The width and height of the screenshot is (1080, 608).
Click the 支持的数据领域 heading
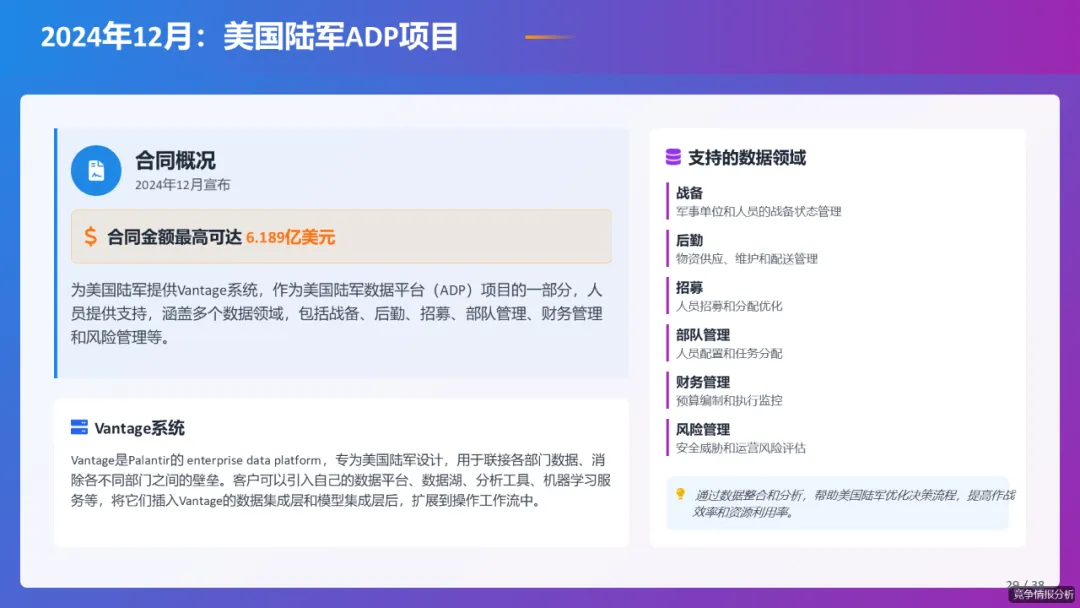coord(747,158)
